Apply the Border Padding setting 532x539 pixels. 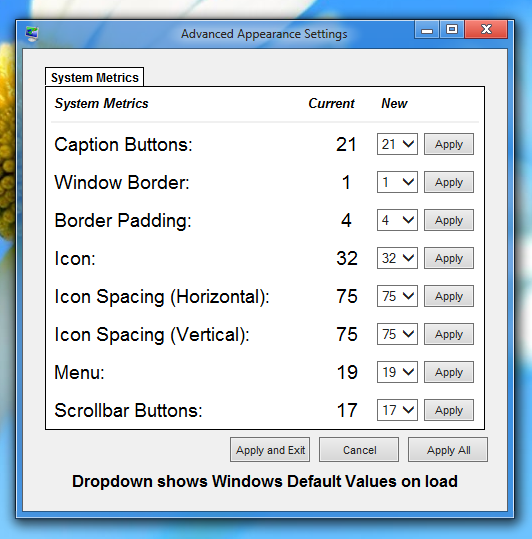(449, 220)
